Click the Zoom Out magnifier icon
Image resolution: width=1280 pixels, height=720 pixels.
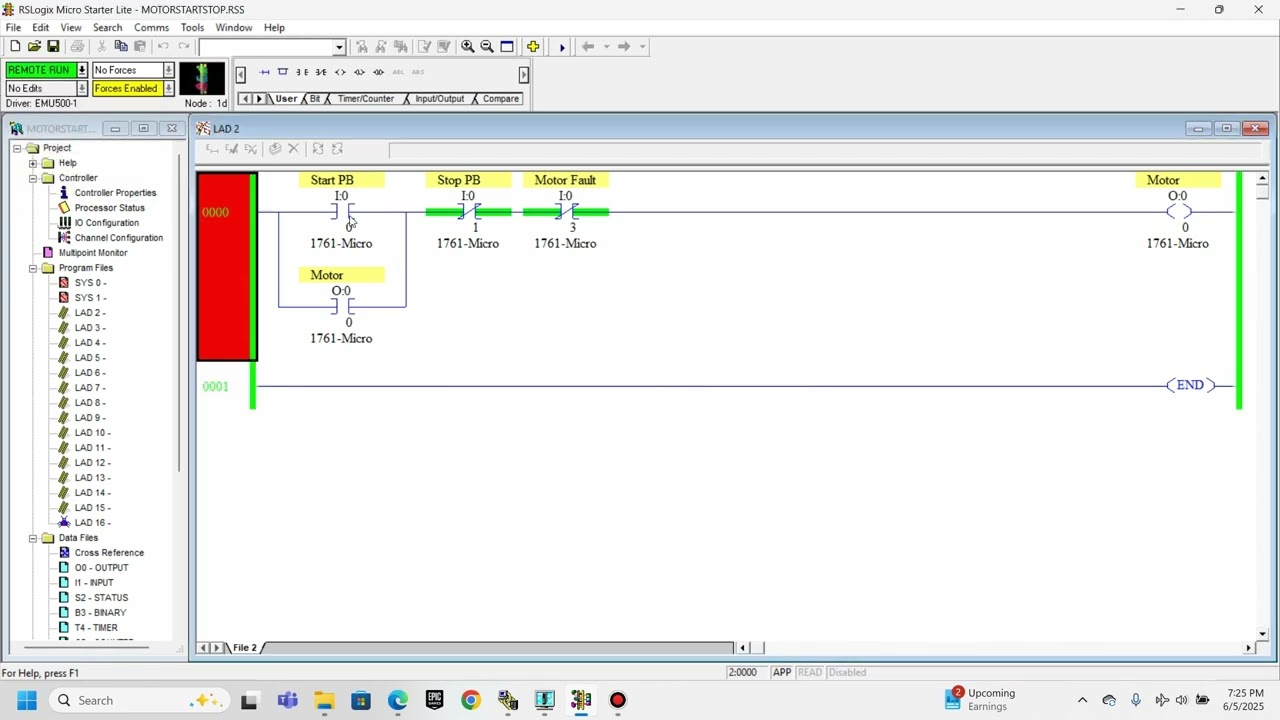pos(487,47)
